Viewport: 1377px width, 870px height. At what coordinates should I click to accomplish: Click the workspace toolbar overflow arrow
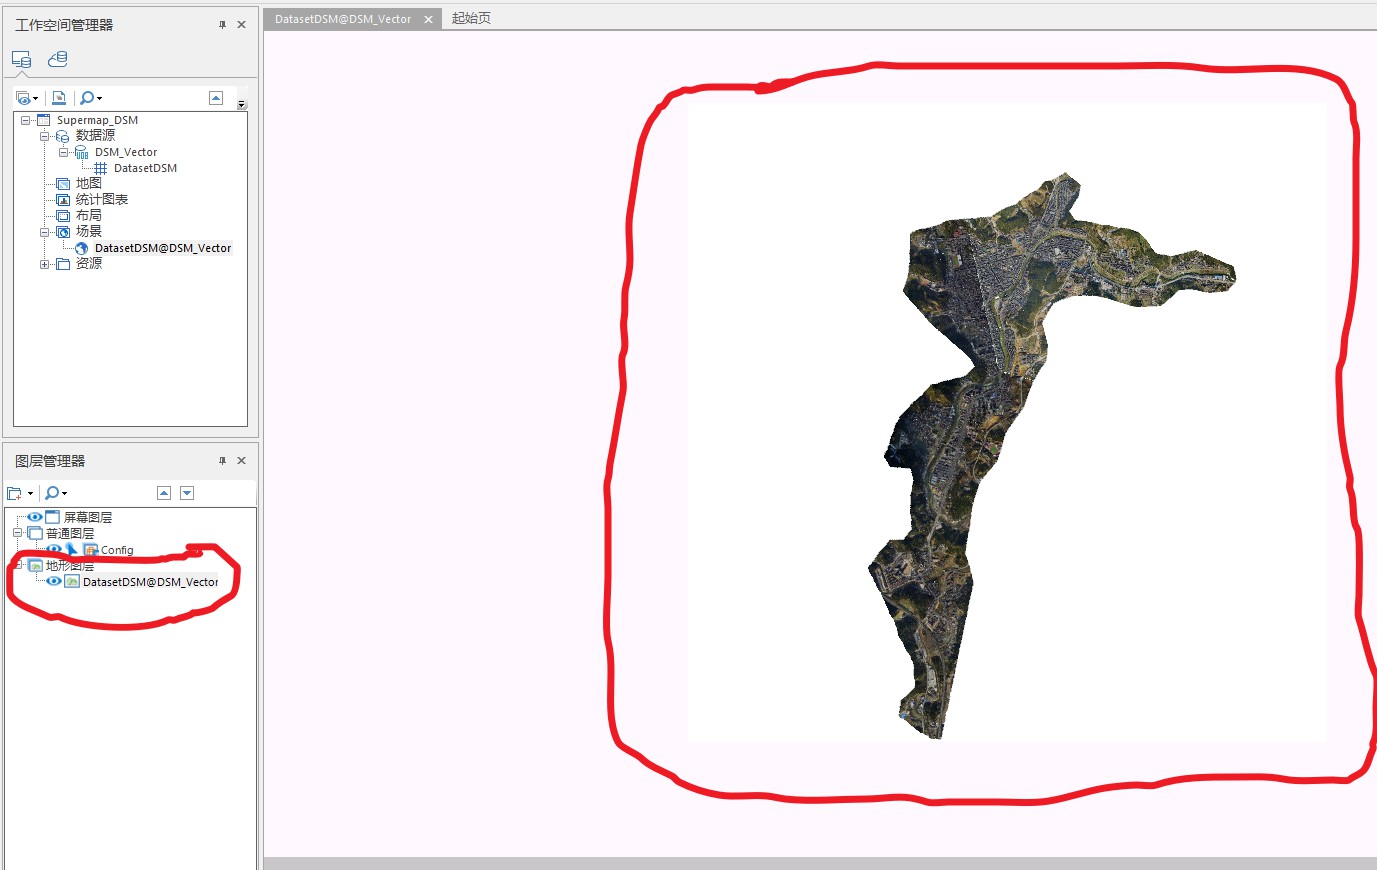pos(242,104)
